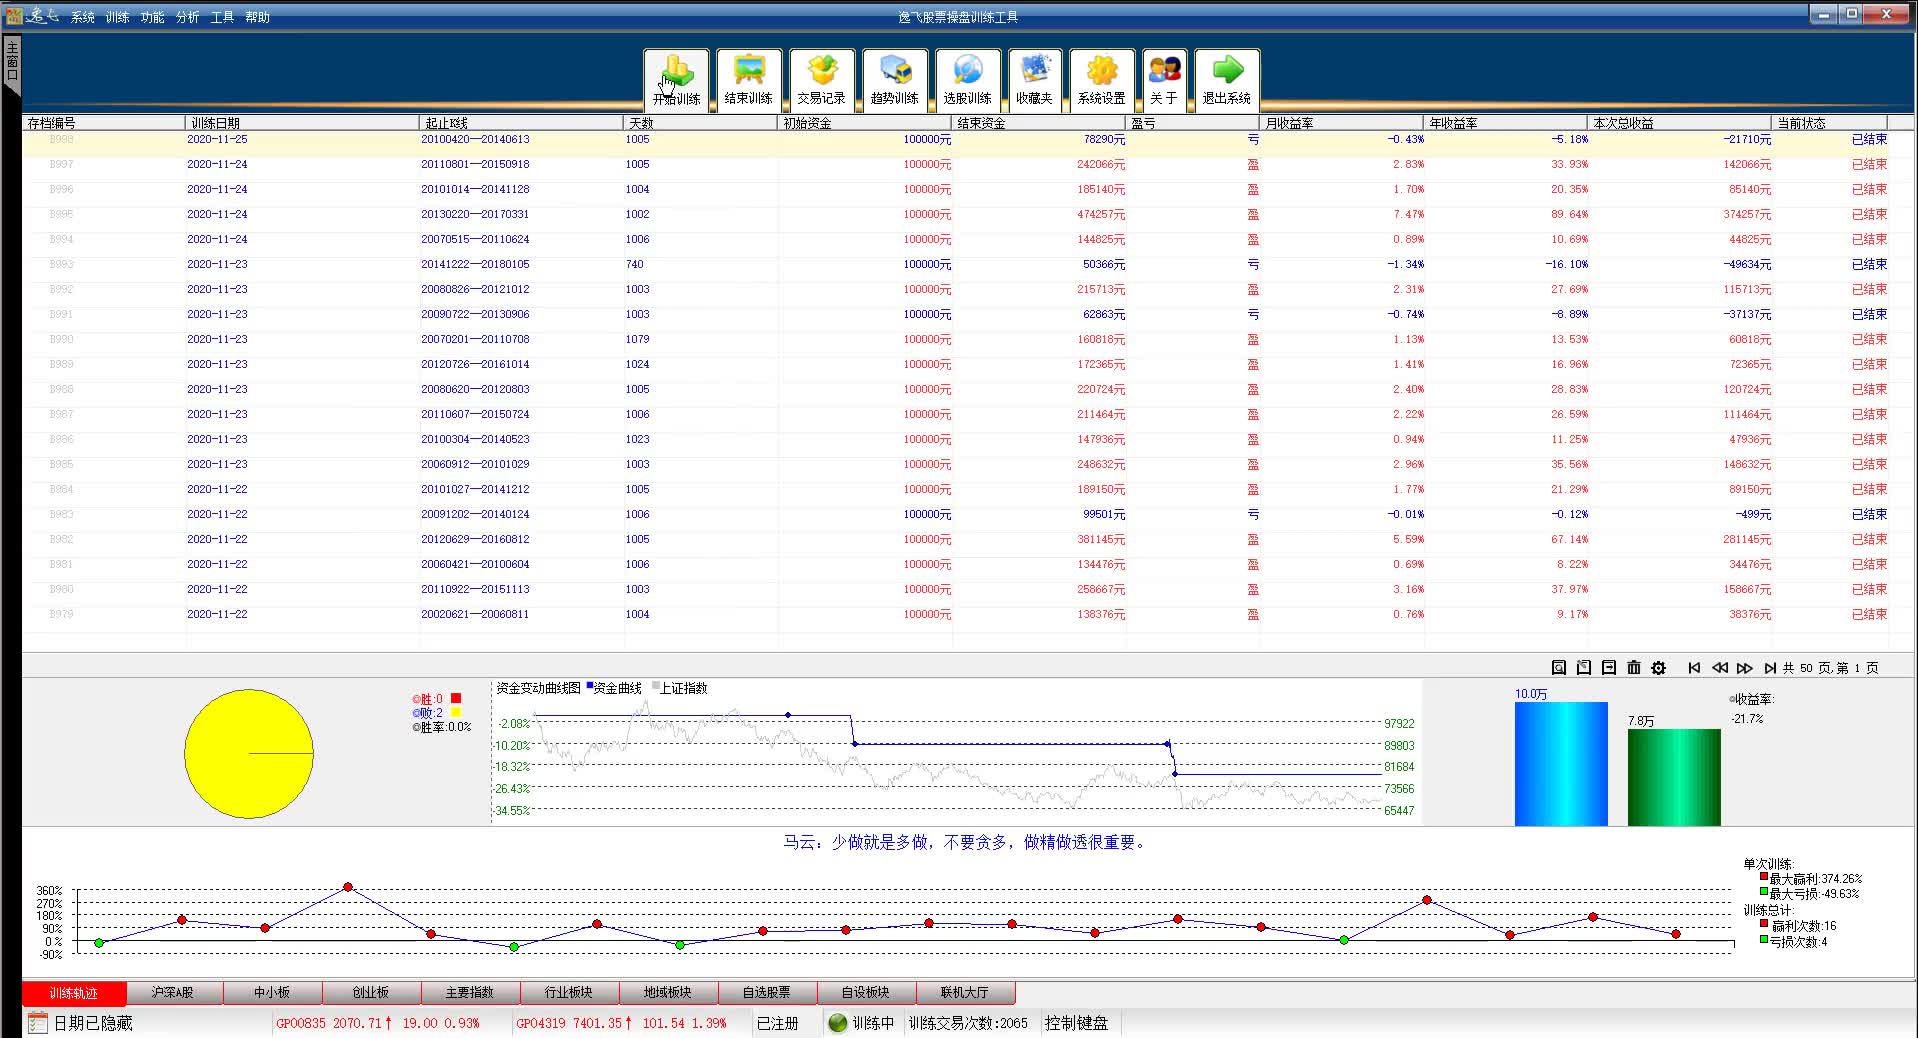Viewport: 1918px width, 1038px height.
Task: Switch to the 主要指数 tab
Action: pos(470,992)
